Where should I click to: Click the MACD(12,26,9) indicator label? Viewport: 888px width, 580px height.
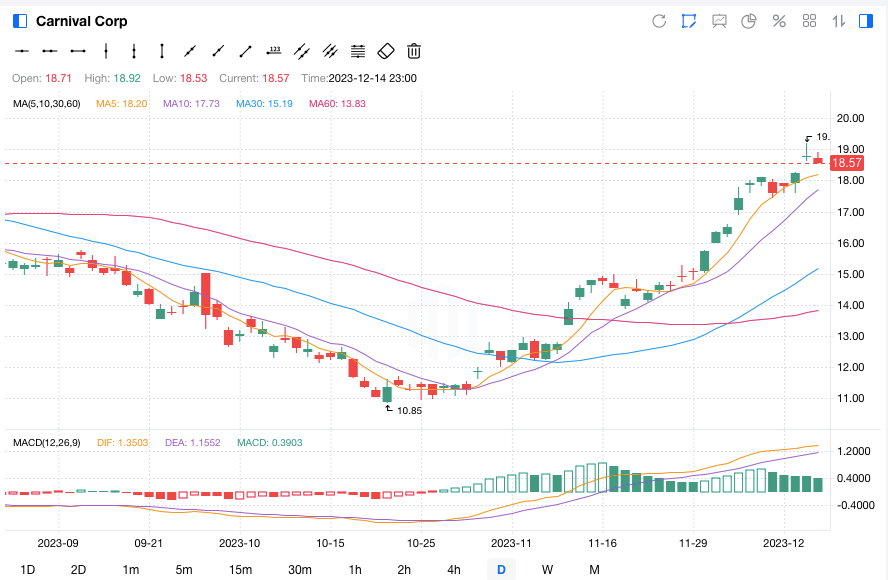(x=45, y=442)
